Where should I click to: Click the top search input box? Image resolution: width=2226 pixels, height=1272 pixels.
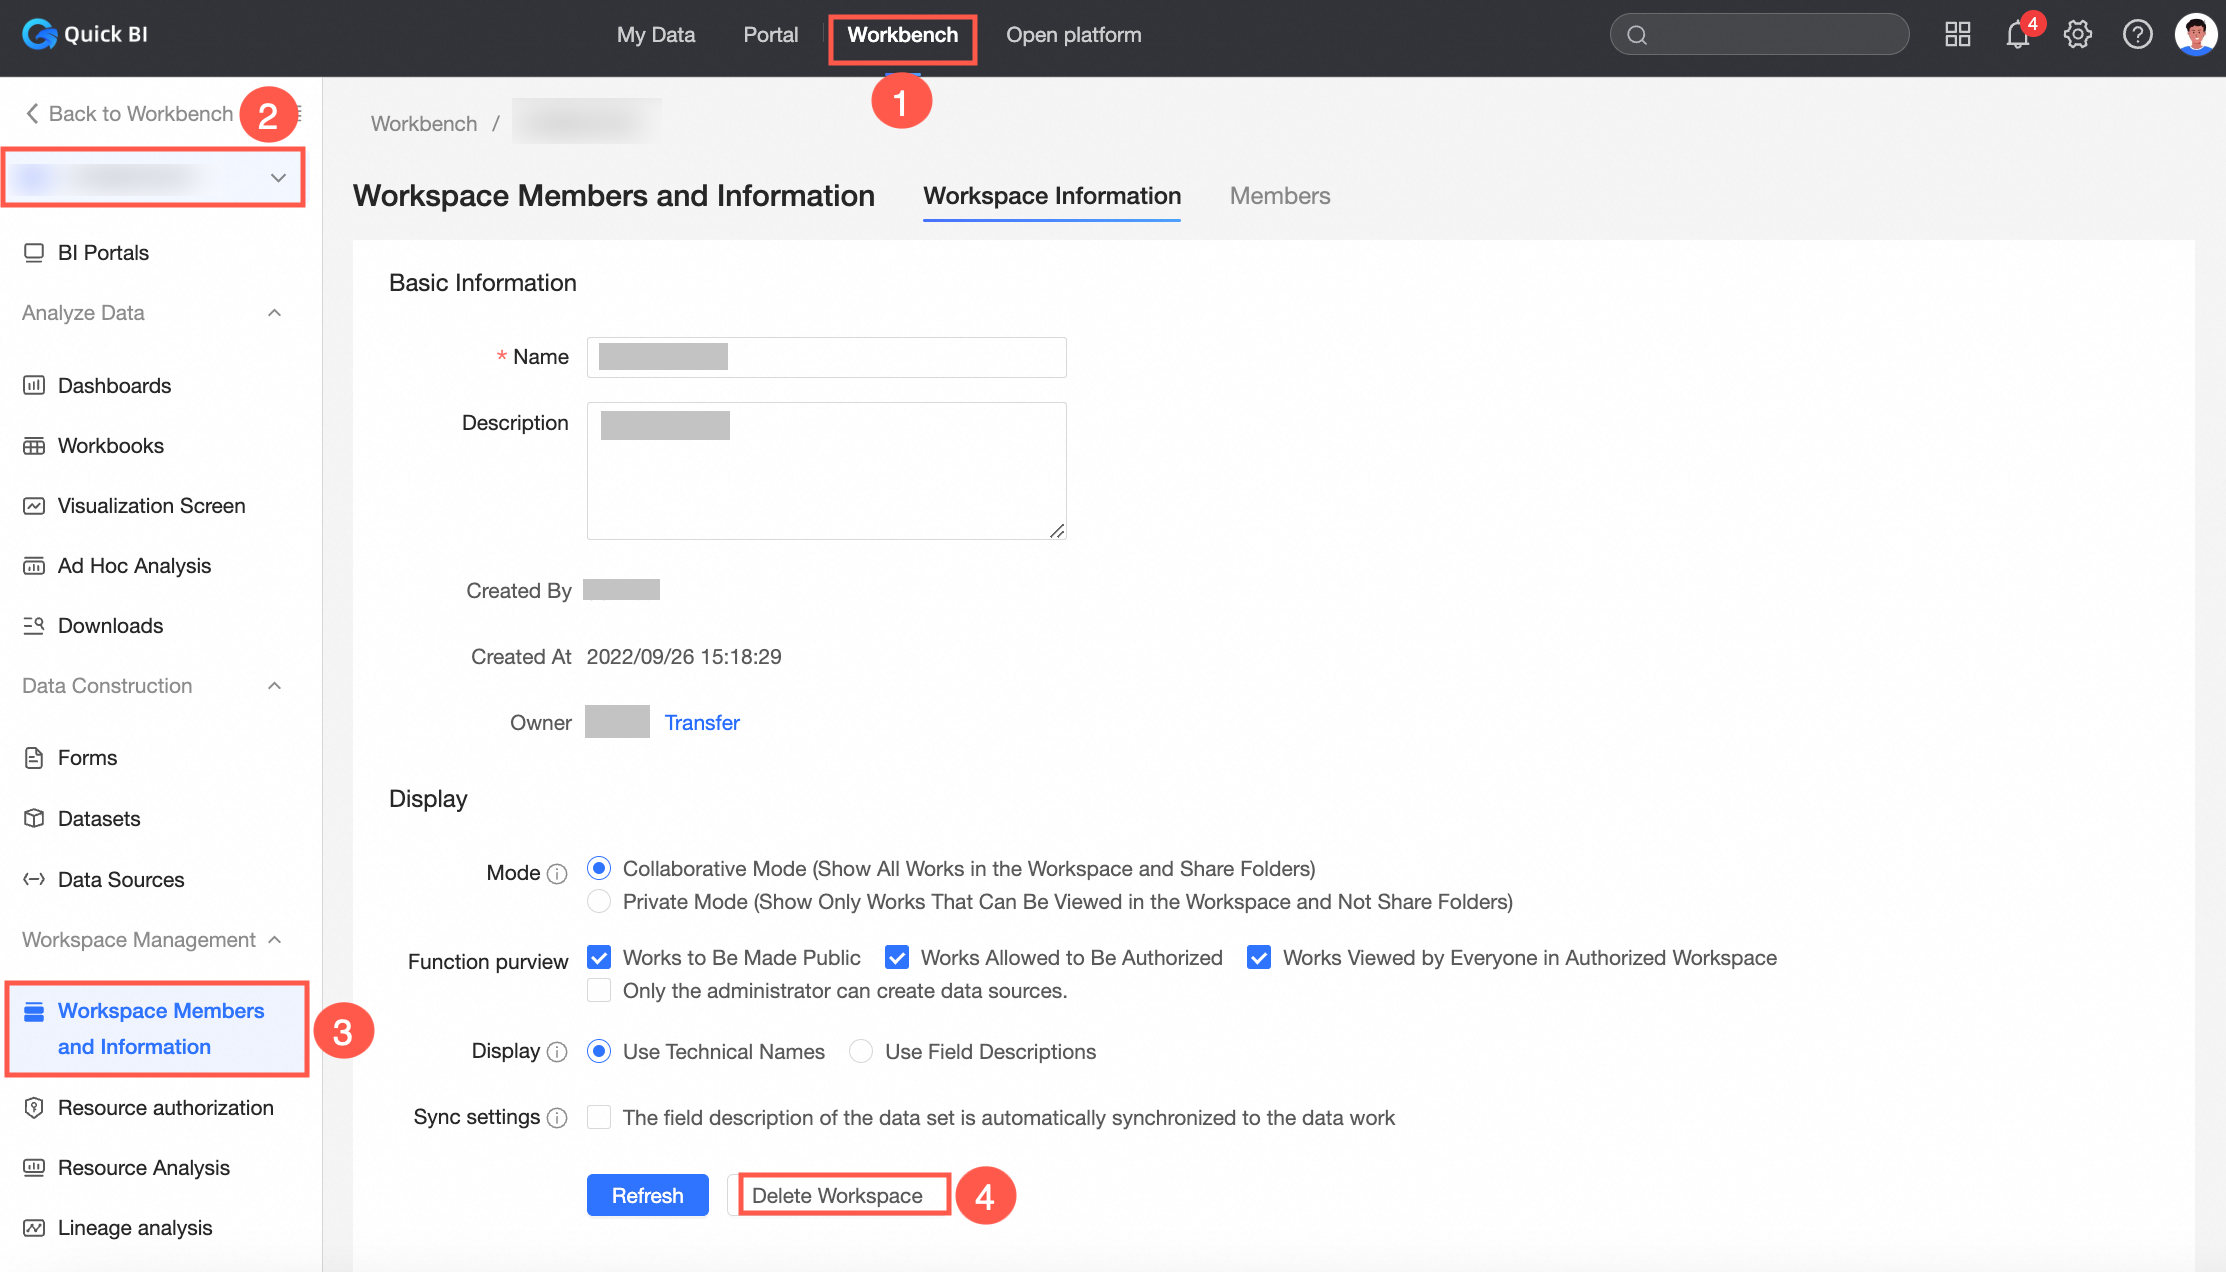1759,35
